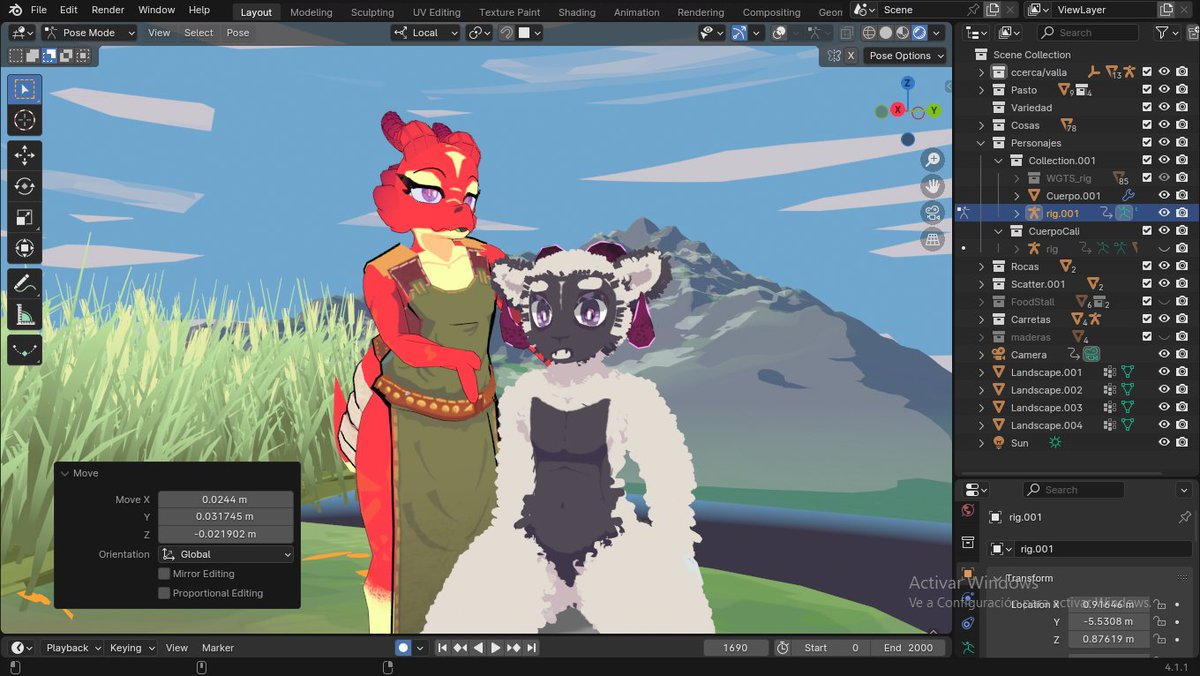The image size is (1200, 676).
Task: Toggle the auto keying record button
Action: [x=403, y=648]
